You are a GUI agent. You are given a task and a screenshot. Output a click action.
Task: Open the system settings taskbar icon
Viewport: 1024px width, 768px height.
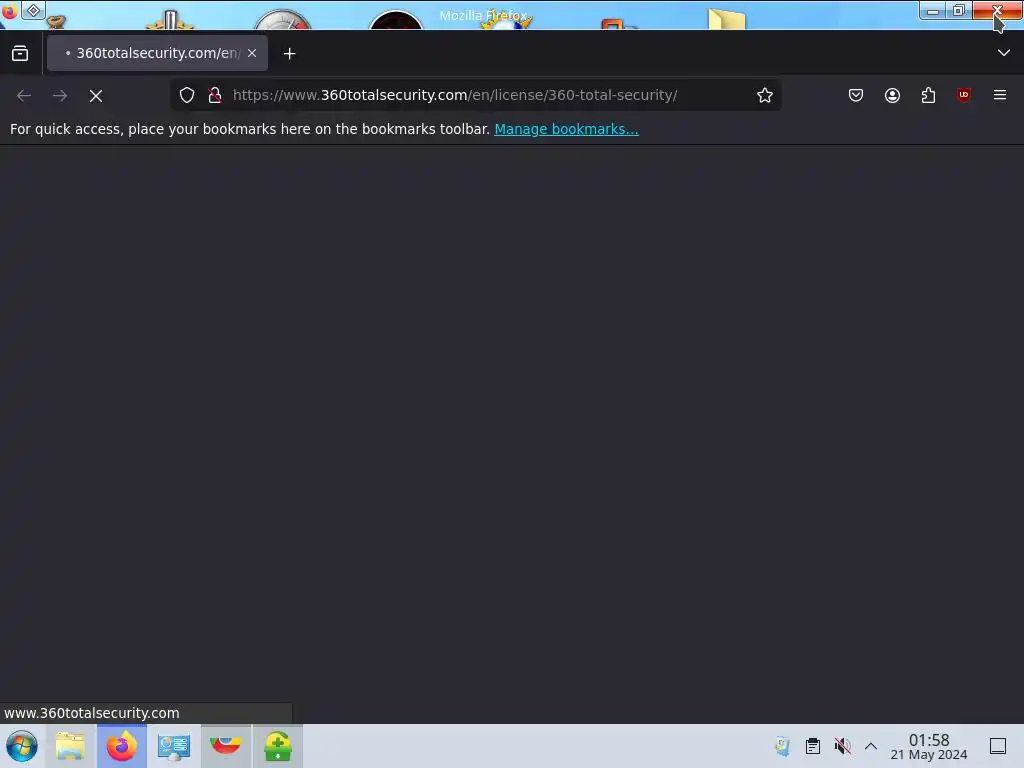(174, 746)
